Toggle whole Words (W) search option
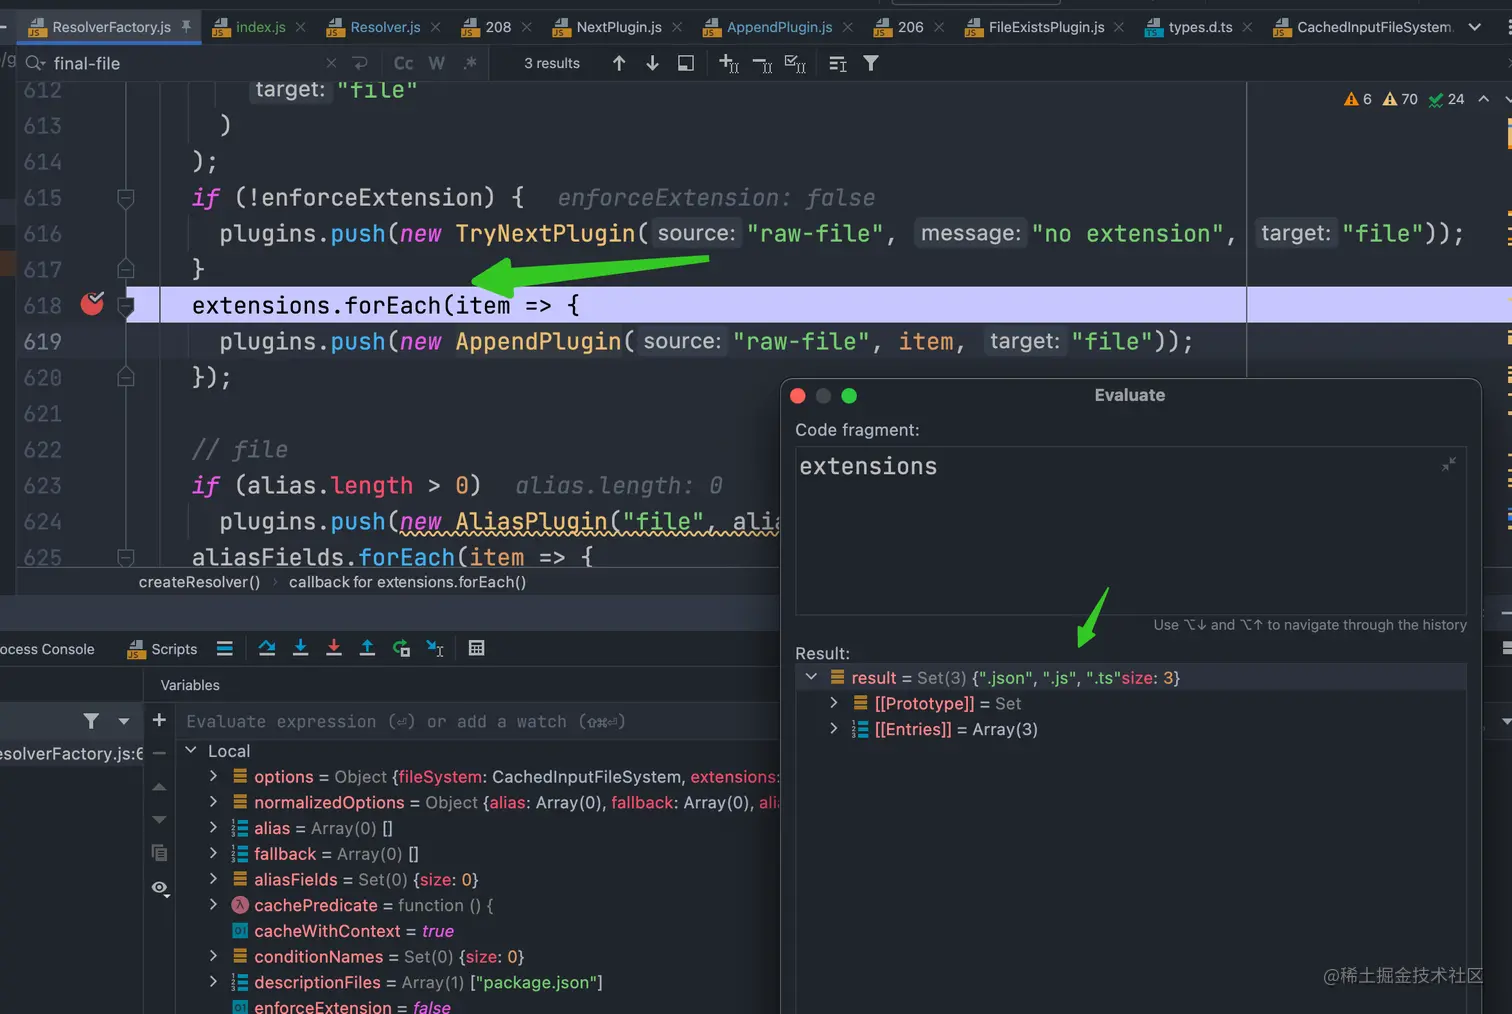 tap(436, 63)
